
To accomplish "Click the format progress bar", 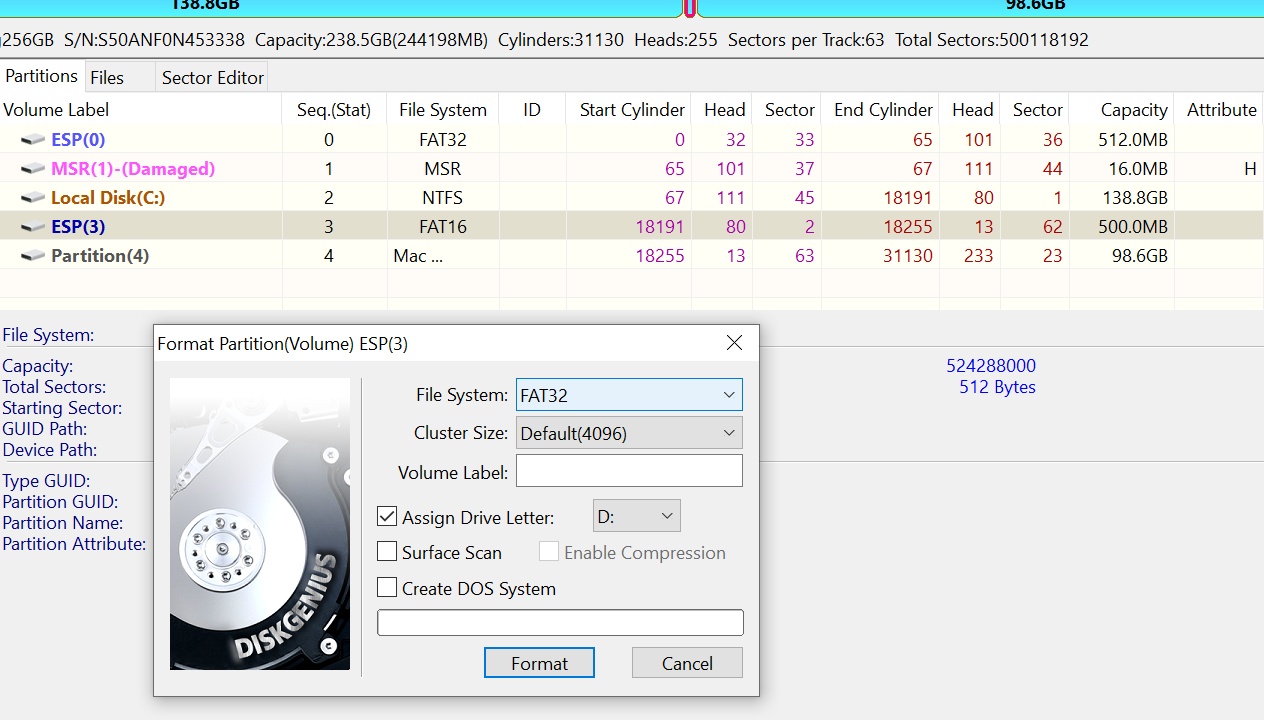I will 560,623.
